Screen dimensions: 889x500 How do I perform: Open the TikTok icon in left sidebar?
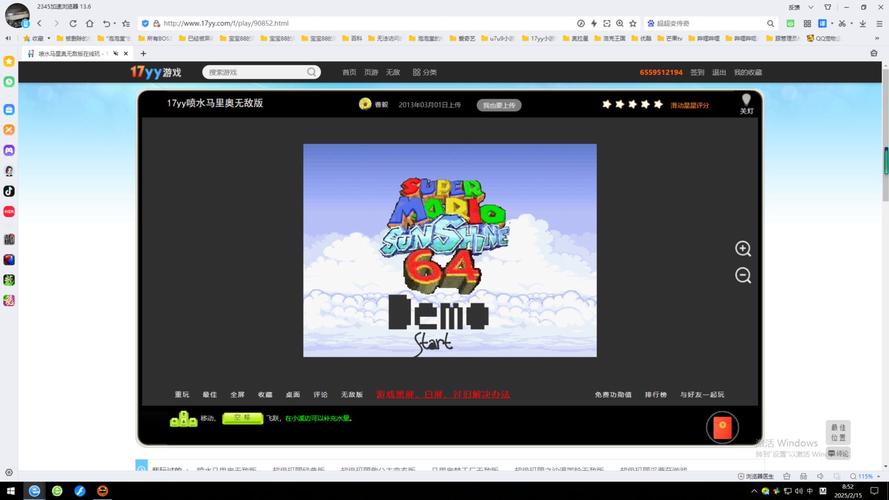[9, 191]
